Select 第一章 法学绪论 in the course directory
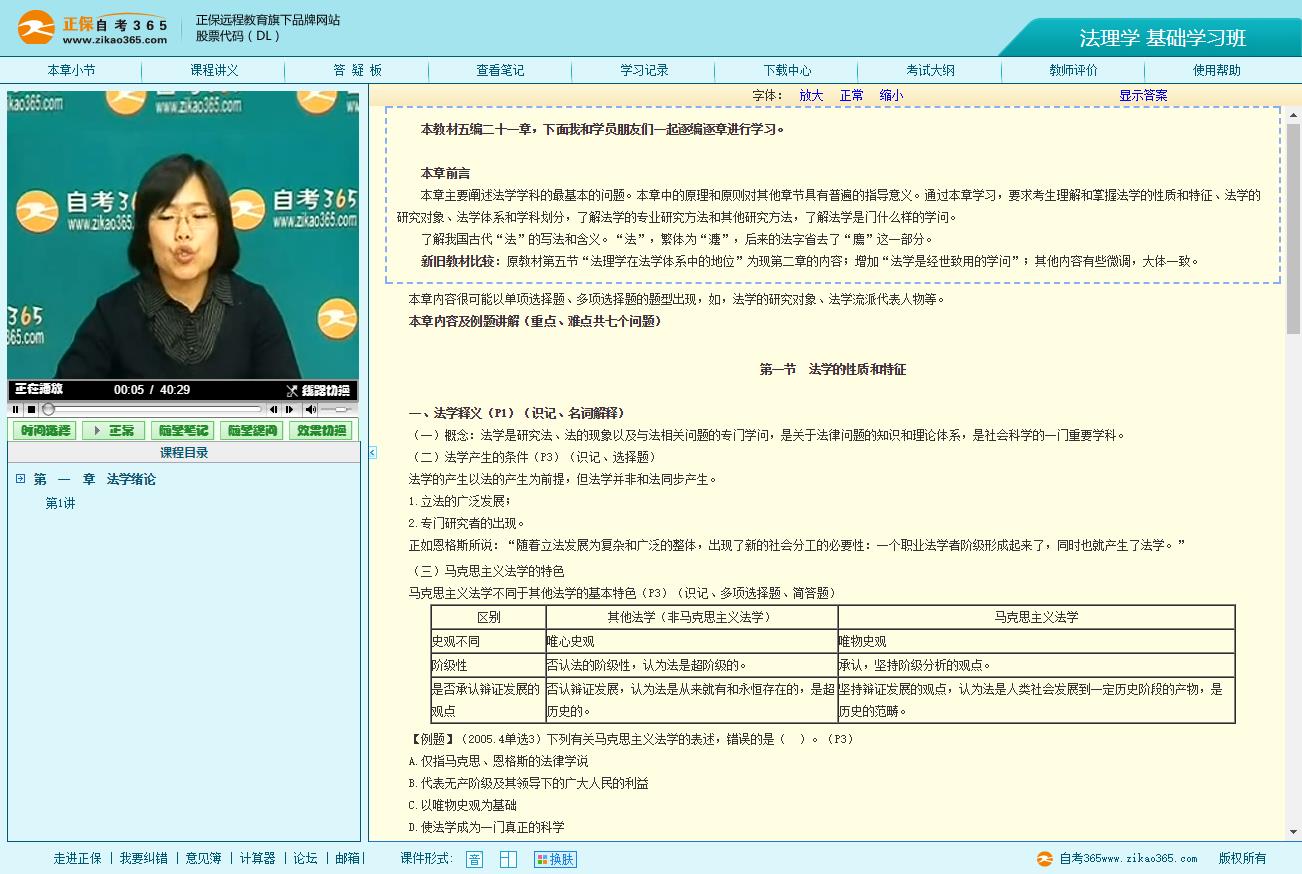1302x874 pixels. pyautogui.click(x=95, y=480)
